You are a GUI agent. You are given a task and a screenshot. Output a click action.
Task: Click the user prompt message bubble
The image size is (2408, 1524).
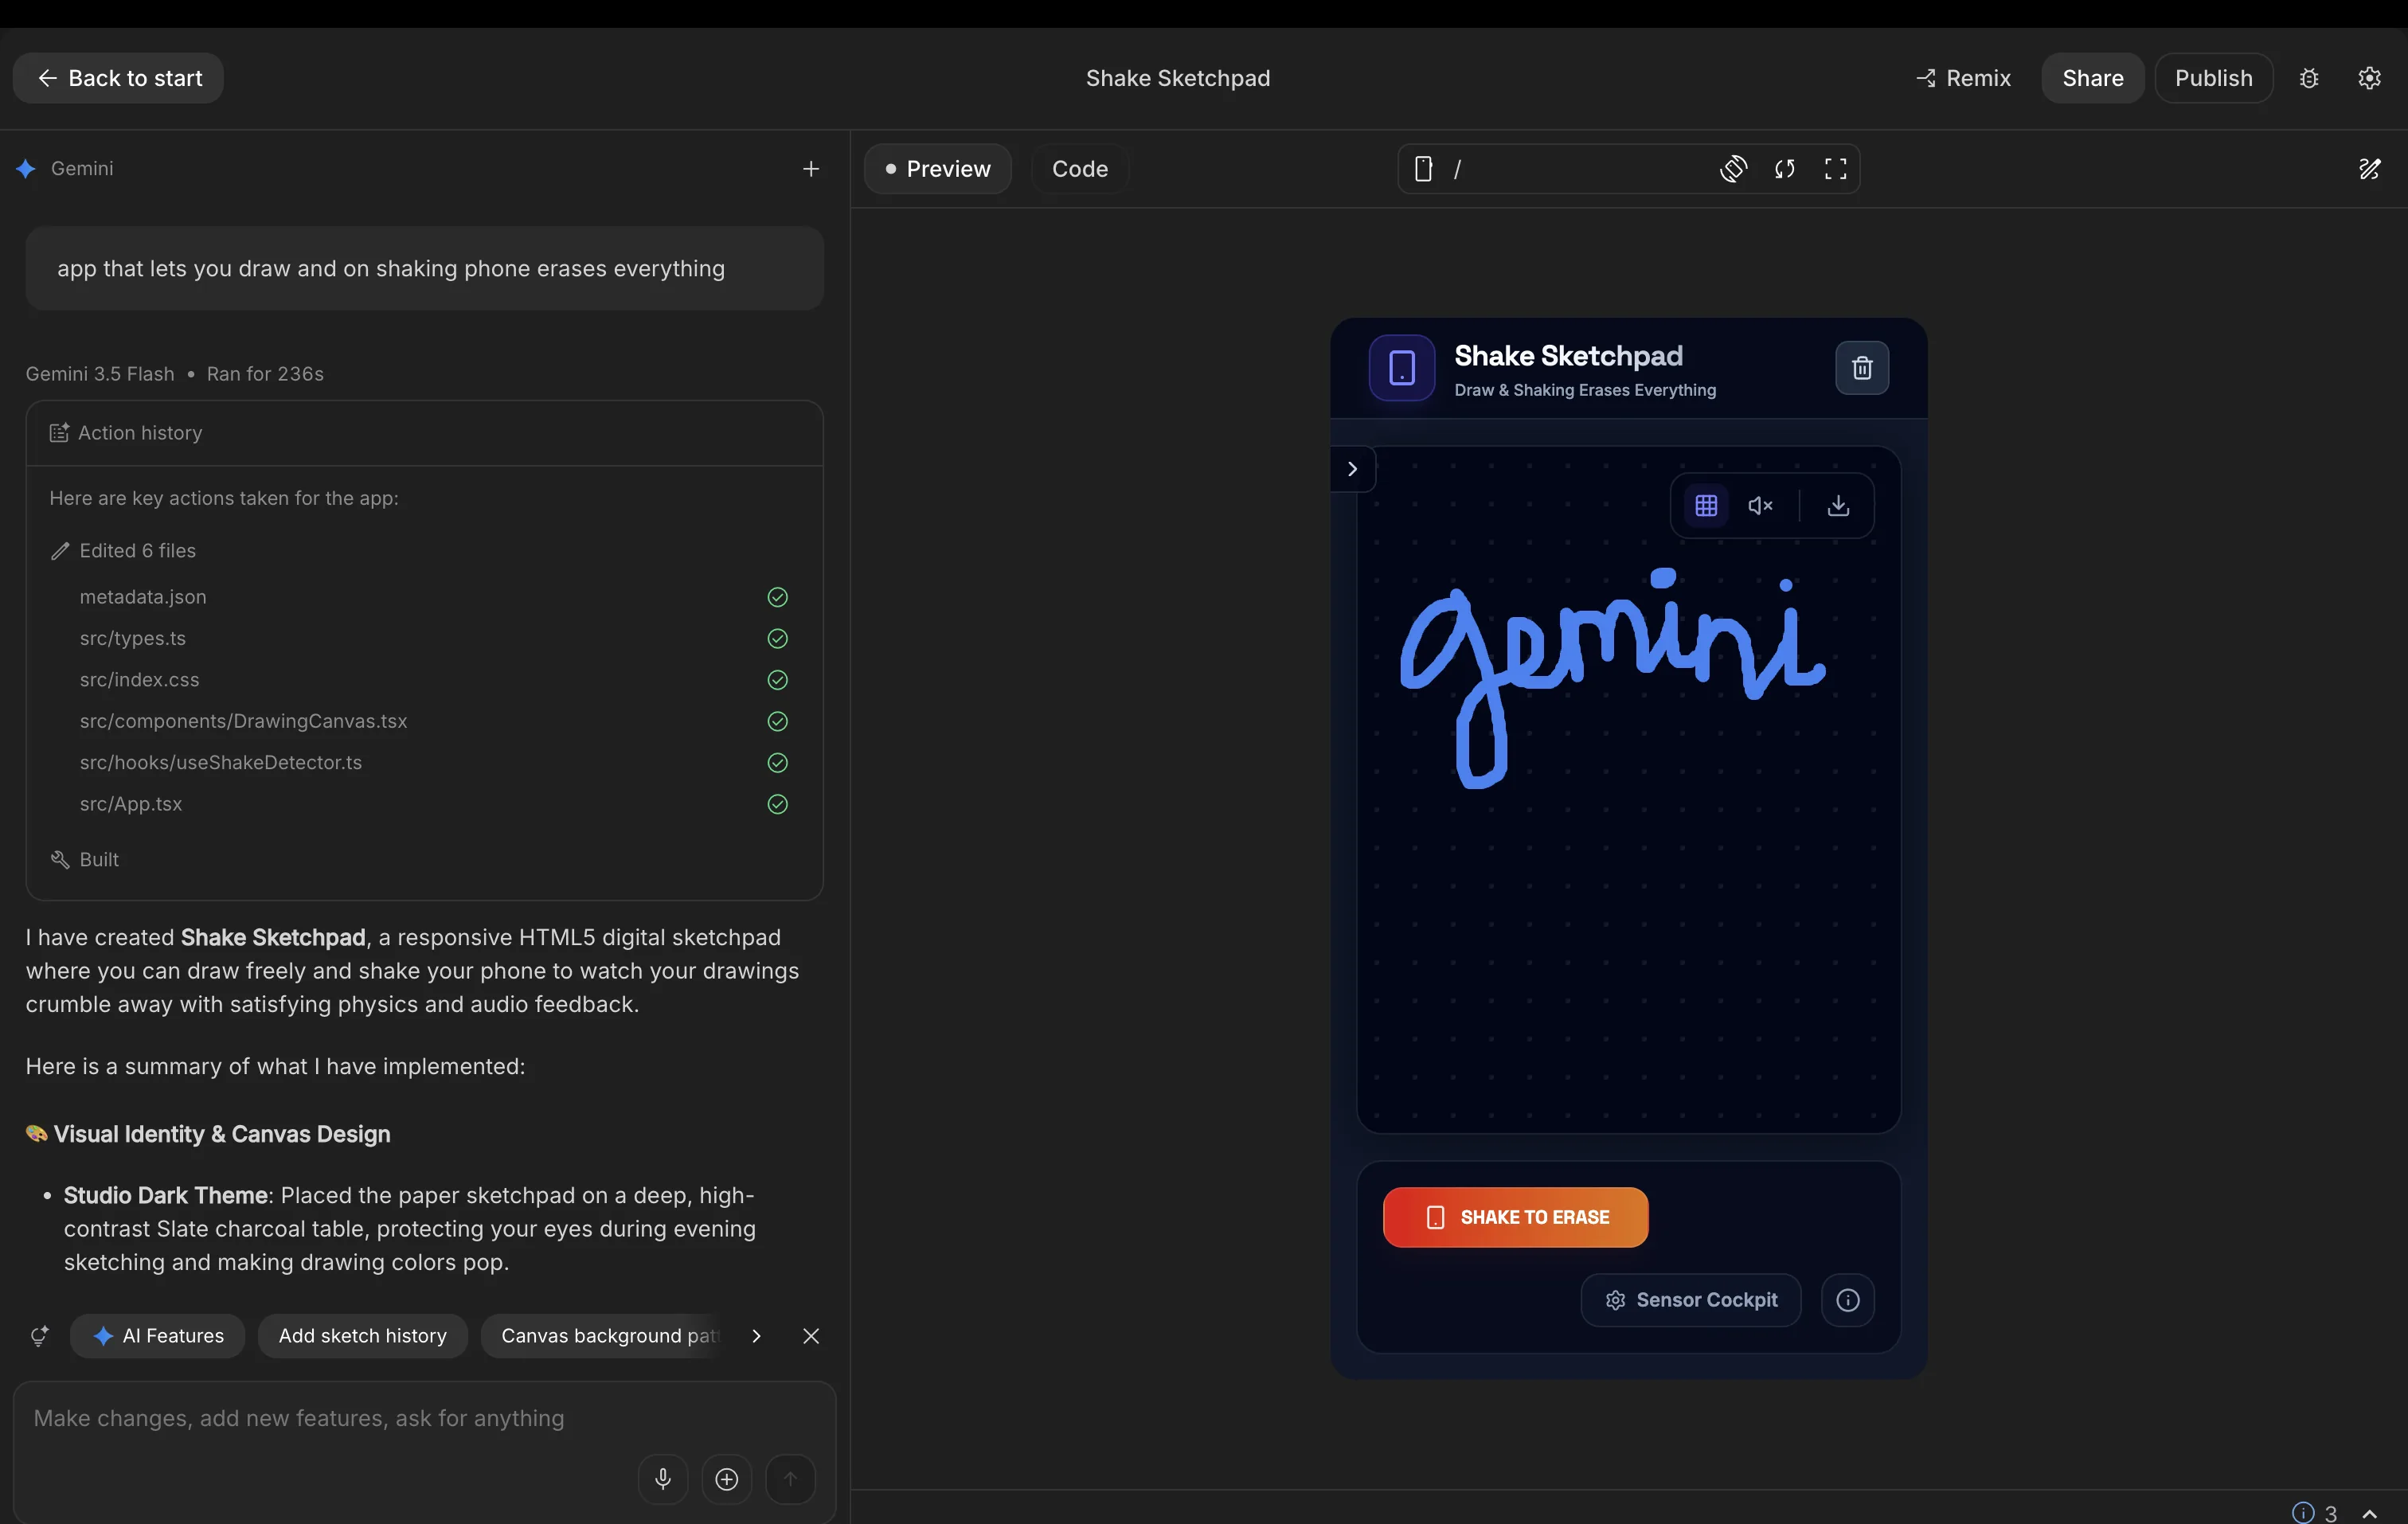(424, 269)
